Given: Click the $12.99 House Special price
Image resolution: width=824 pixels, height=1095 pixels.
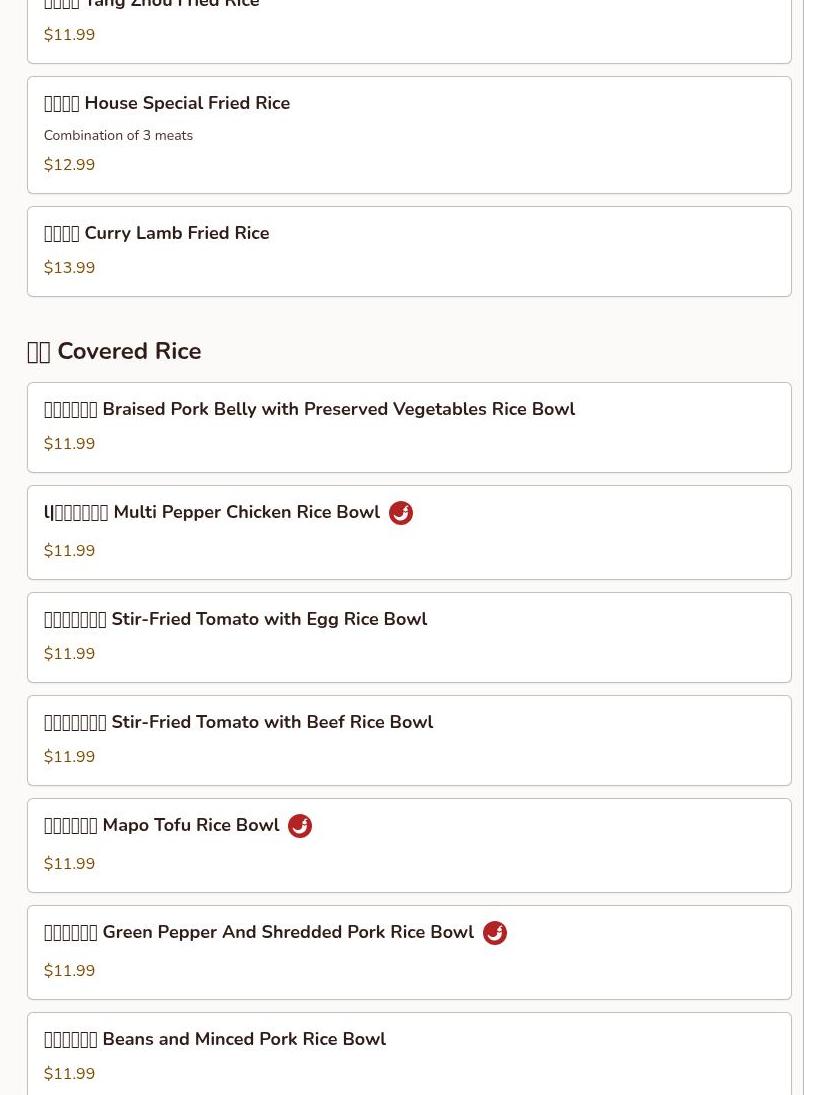Looking at the screenshot, I should coord(69,165).
